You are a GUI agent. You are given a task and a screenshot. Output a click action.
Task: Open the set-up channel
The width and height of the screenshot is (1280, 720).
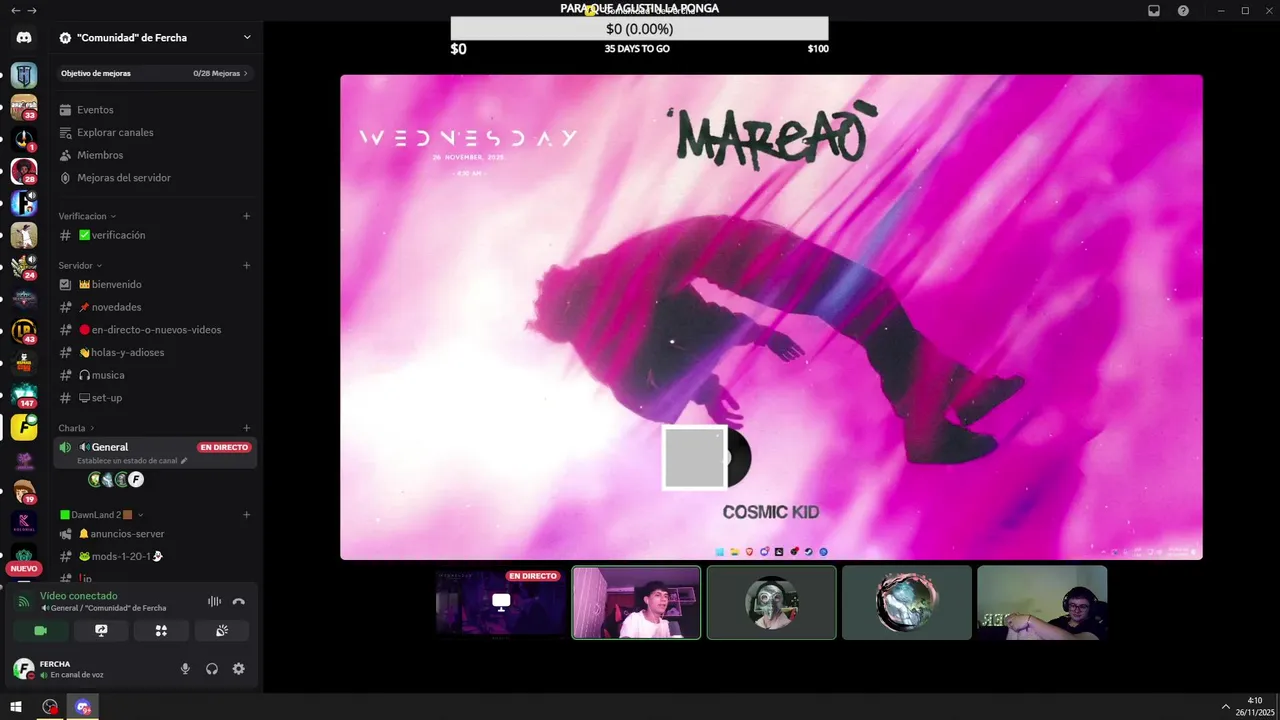point(154,398)
